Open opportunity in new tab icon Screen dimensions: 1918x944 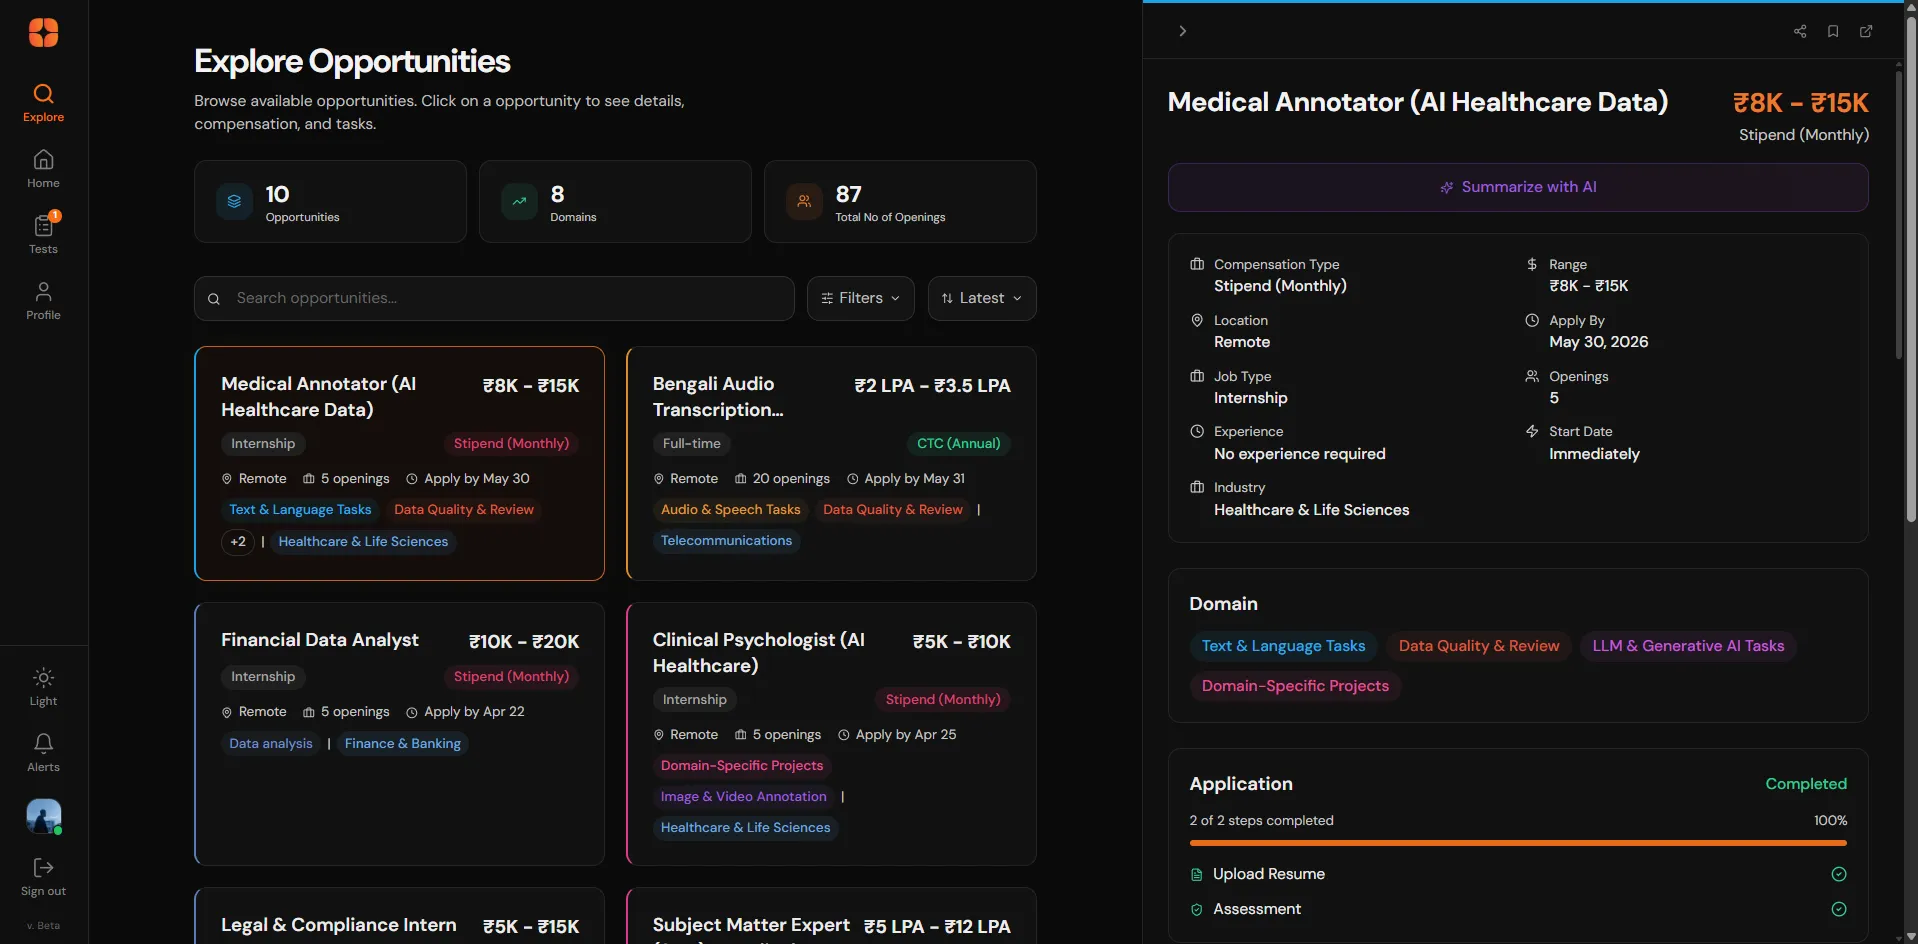(1866, 31)
